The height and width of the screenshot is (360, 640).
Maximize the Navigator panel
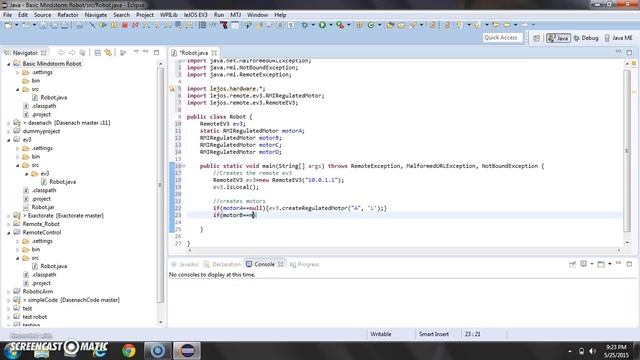tap(156, 52)
